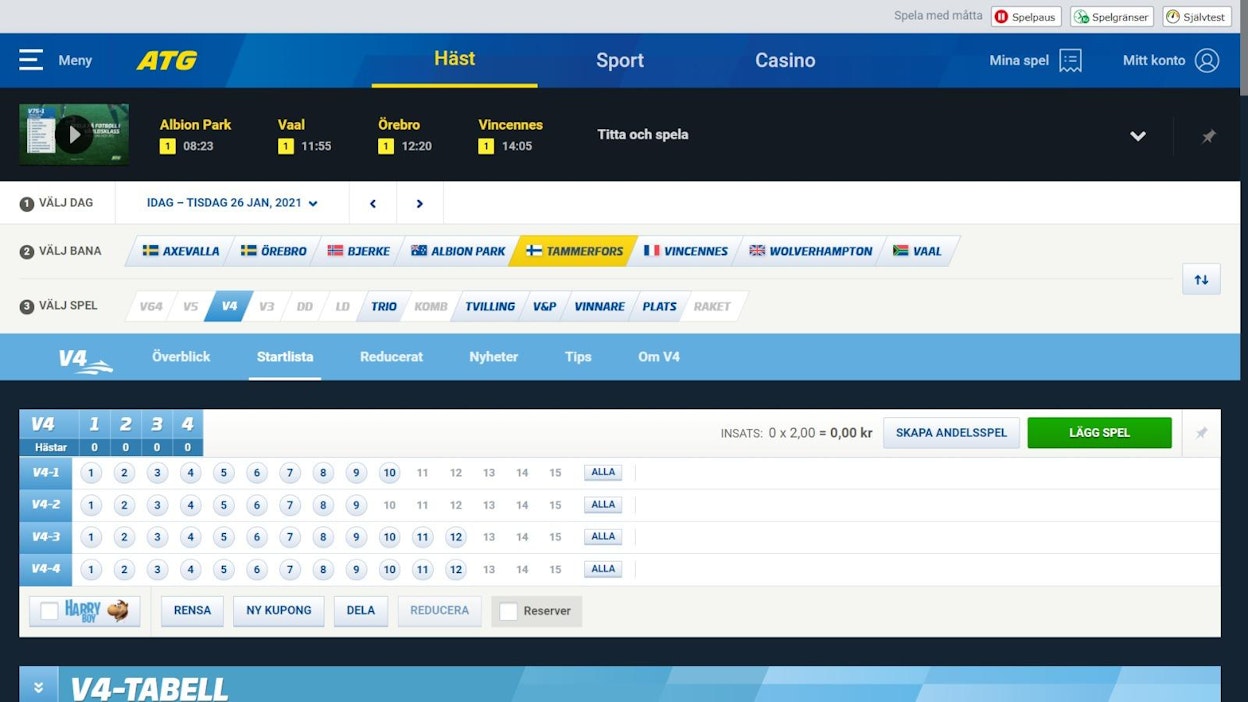The height and width of the screenshot is (702, 1248).
Task: Go to the next day arrow
Action: (420, 203)
